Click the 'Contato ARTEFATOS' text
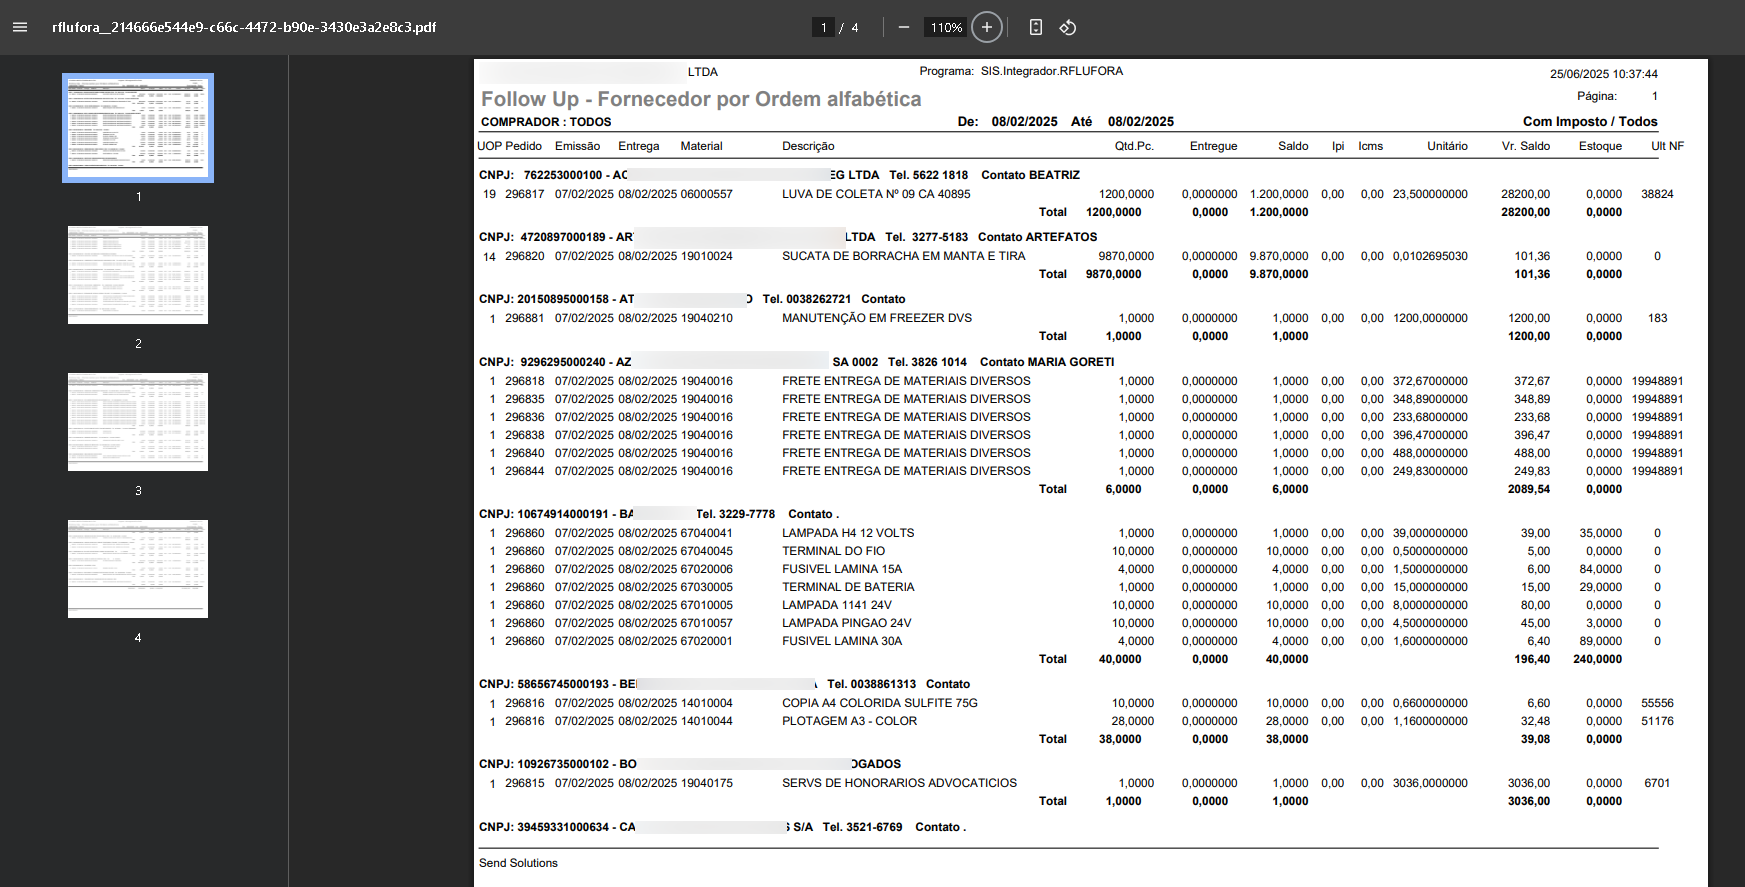Image resolution: width=1745 pixels, height=887 pixels. pyautogui.click(x=1038, y=237)
